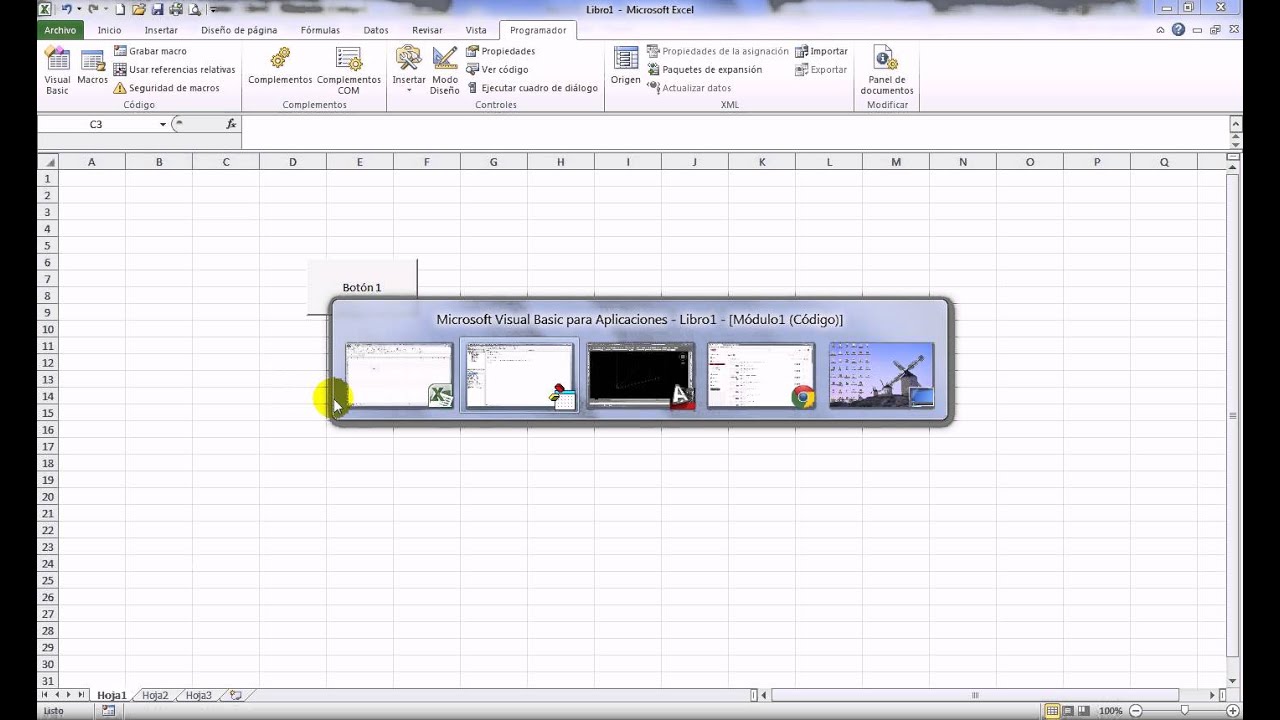Toggle Modo Diseño
1280x720 pixels.
[445, 70]
